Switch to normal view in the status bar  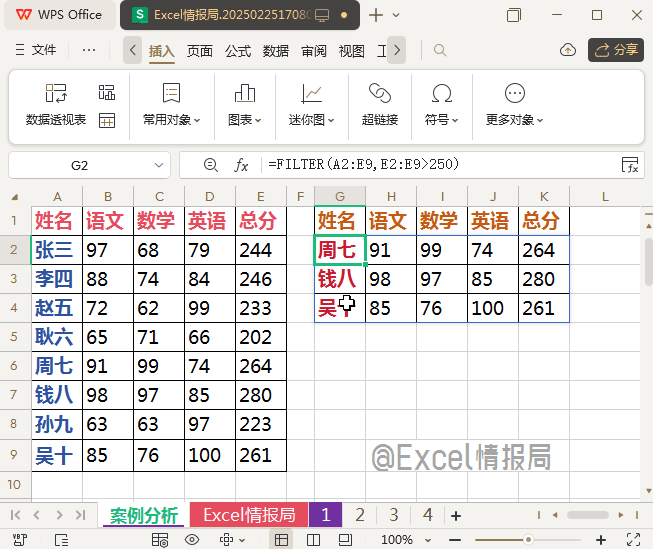(283, 540)
